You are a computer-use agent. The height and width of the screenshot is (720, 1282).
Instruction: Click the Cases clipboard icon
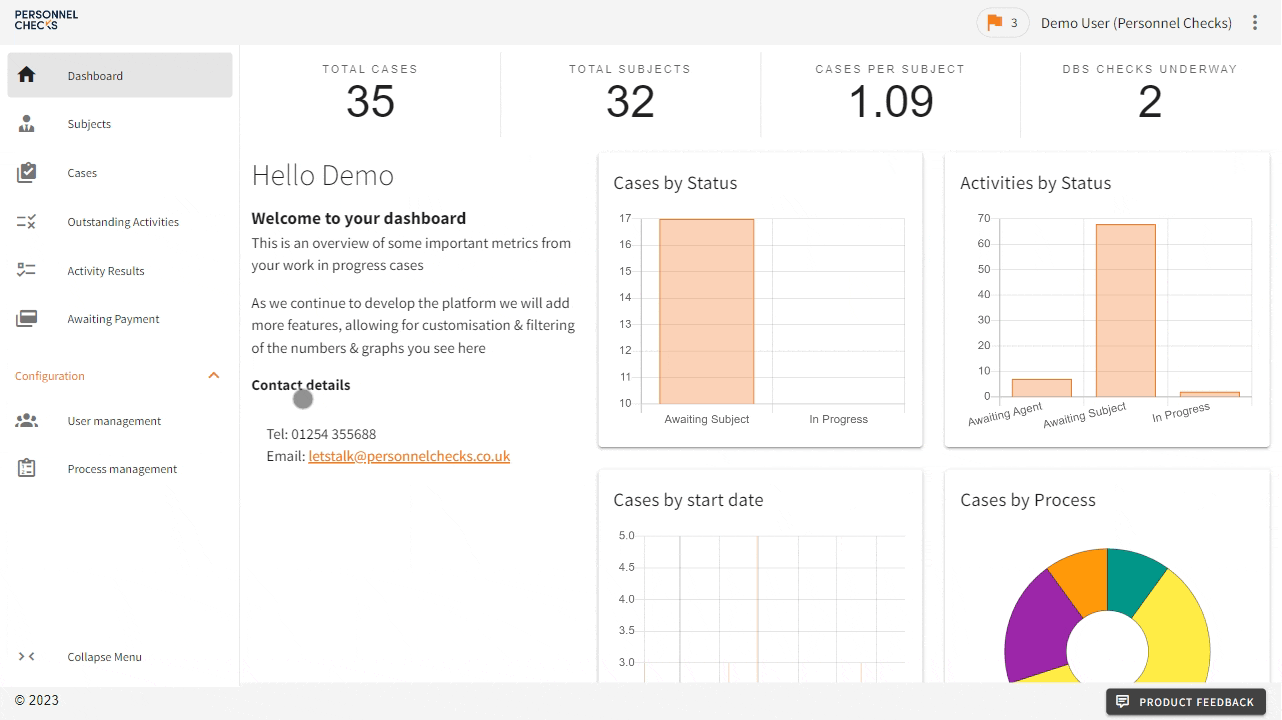coord(27,173)
